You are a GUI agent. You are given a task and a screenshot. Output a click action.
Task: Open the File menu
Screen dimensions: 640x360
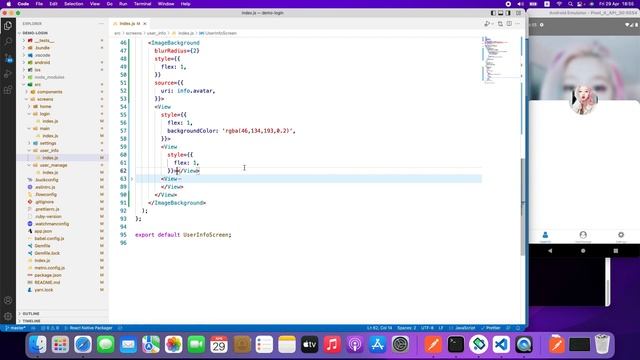pos(39,4)
